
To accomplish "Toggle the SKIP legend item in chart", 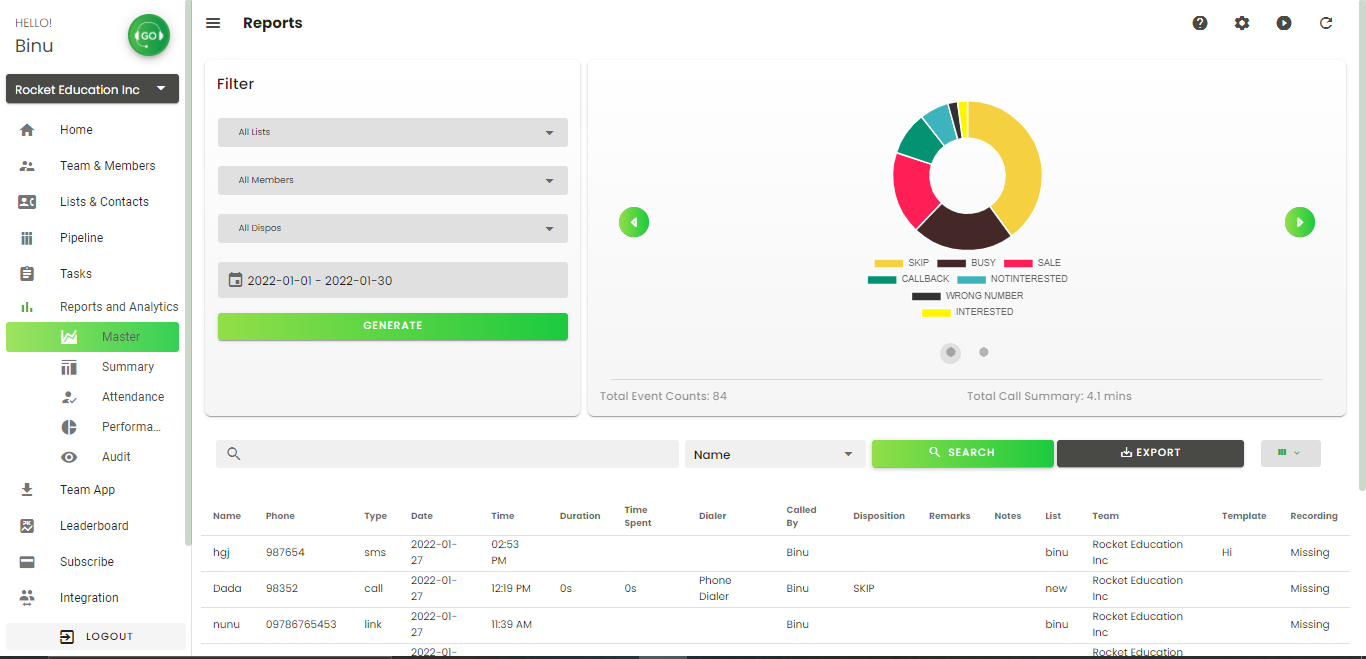I will tap(902, 263).
